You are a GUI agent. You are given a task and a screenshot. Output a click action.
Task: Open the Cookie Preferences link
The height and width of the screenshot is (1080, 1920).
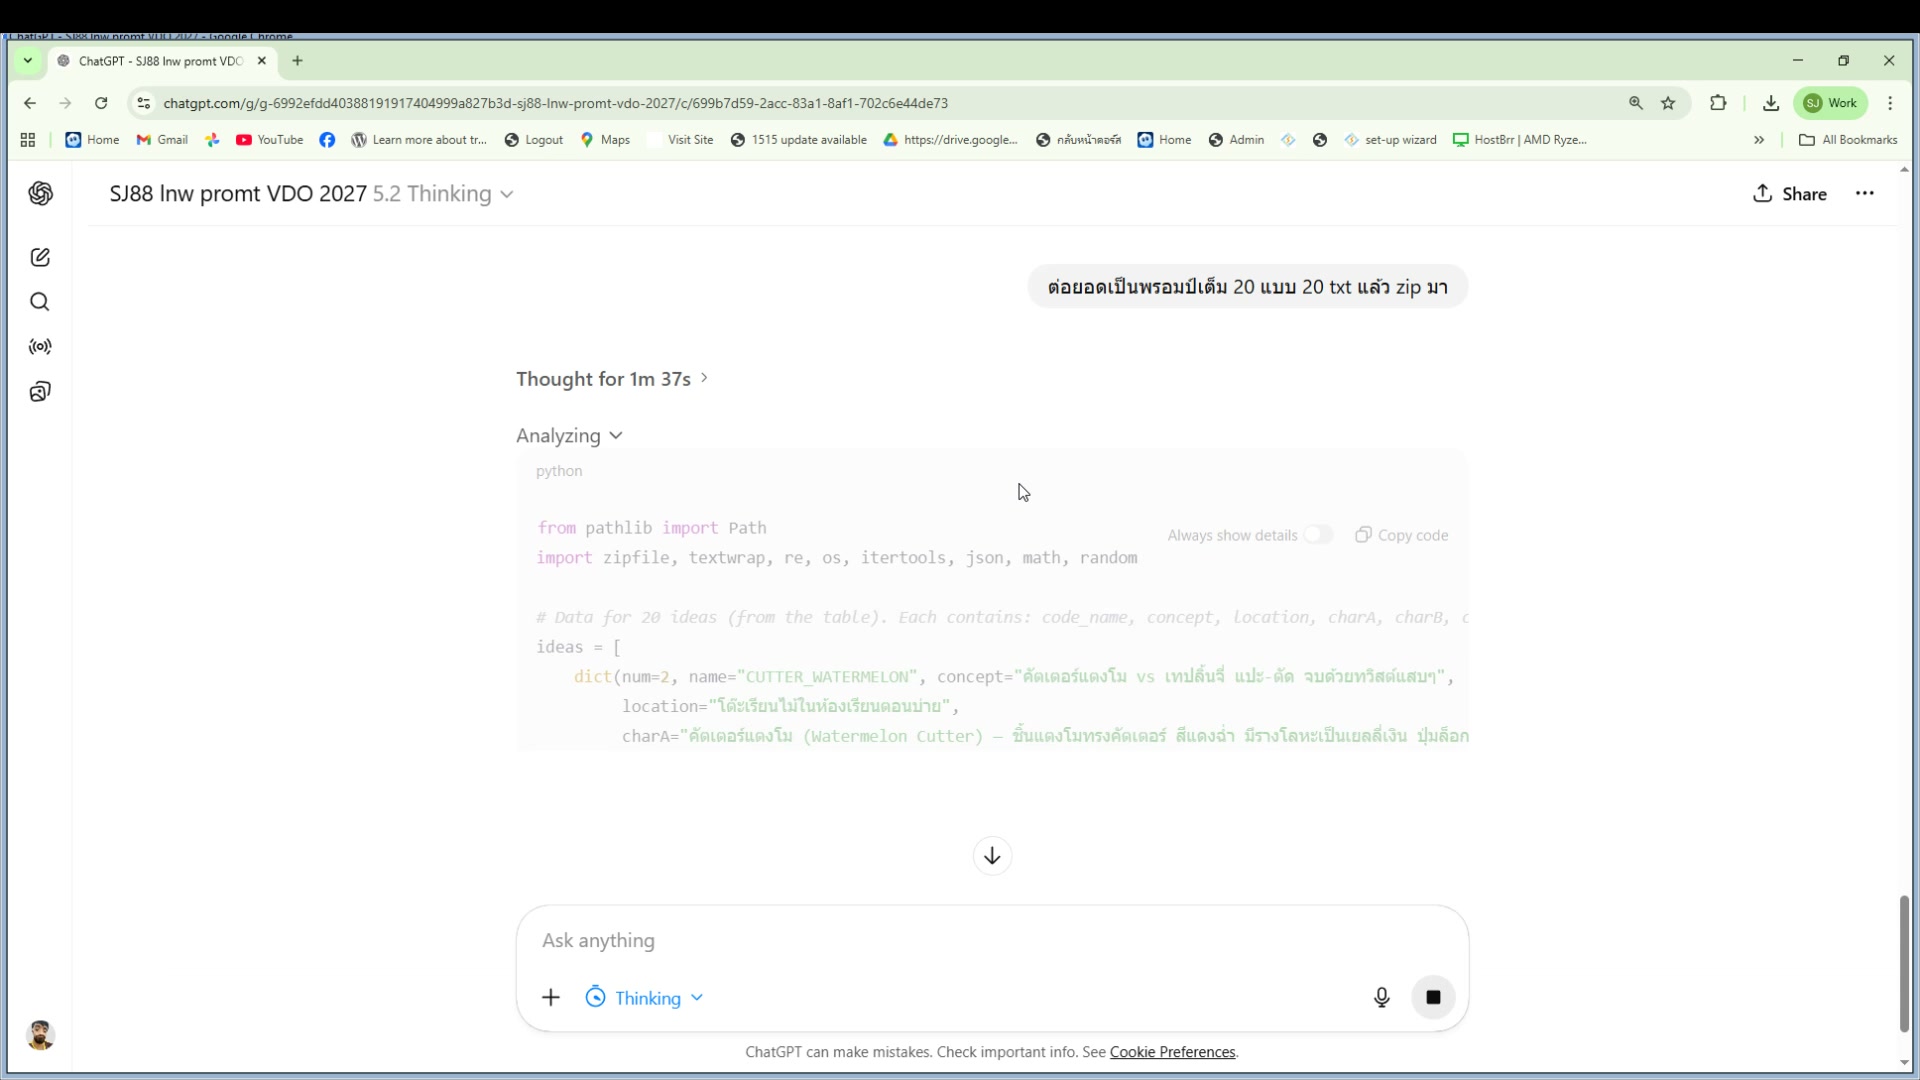click(1172, 1052)
